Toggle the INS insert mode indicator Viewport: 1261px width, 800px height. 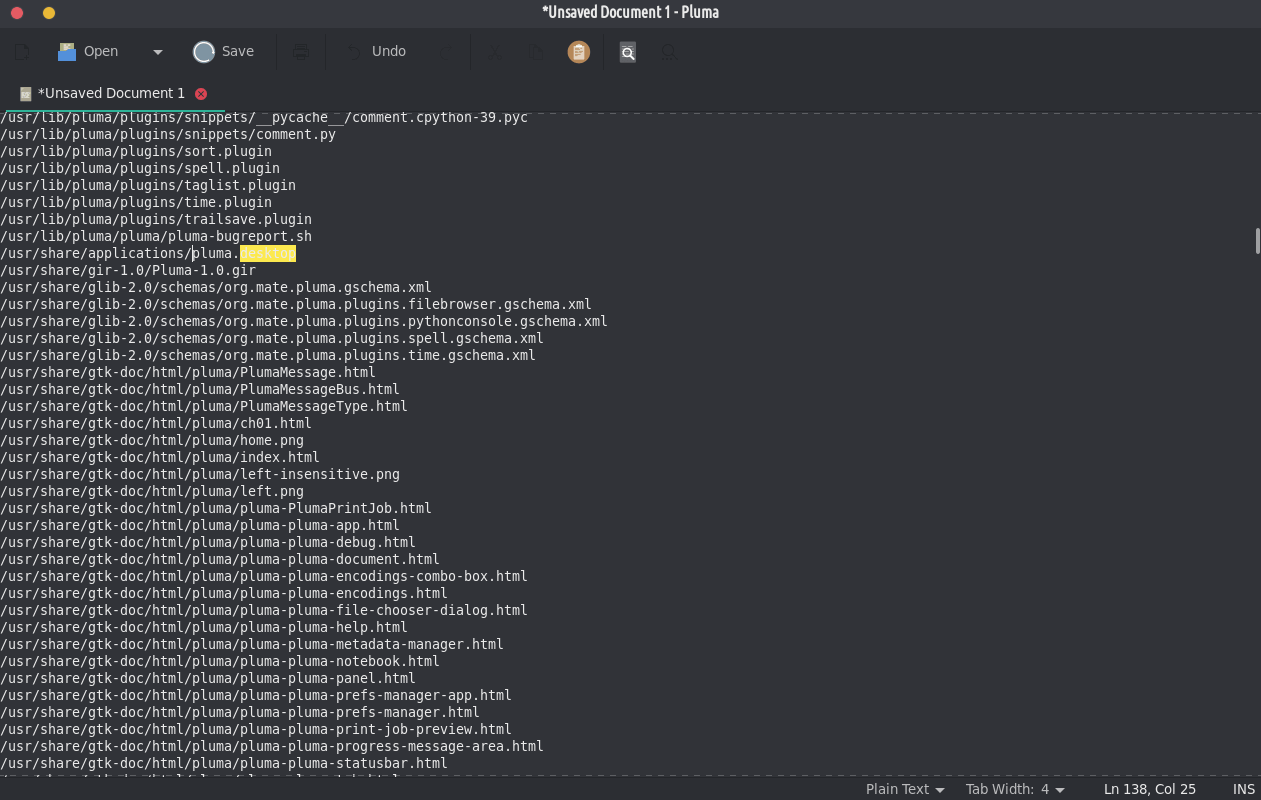click(1243, 789)
